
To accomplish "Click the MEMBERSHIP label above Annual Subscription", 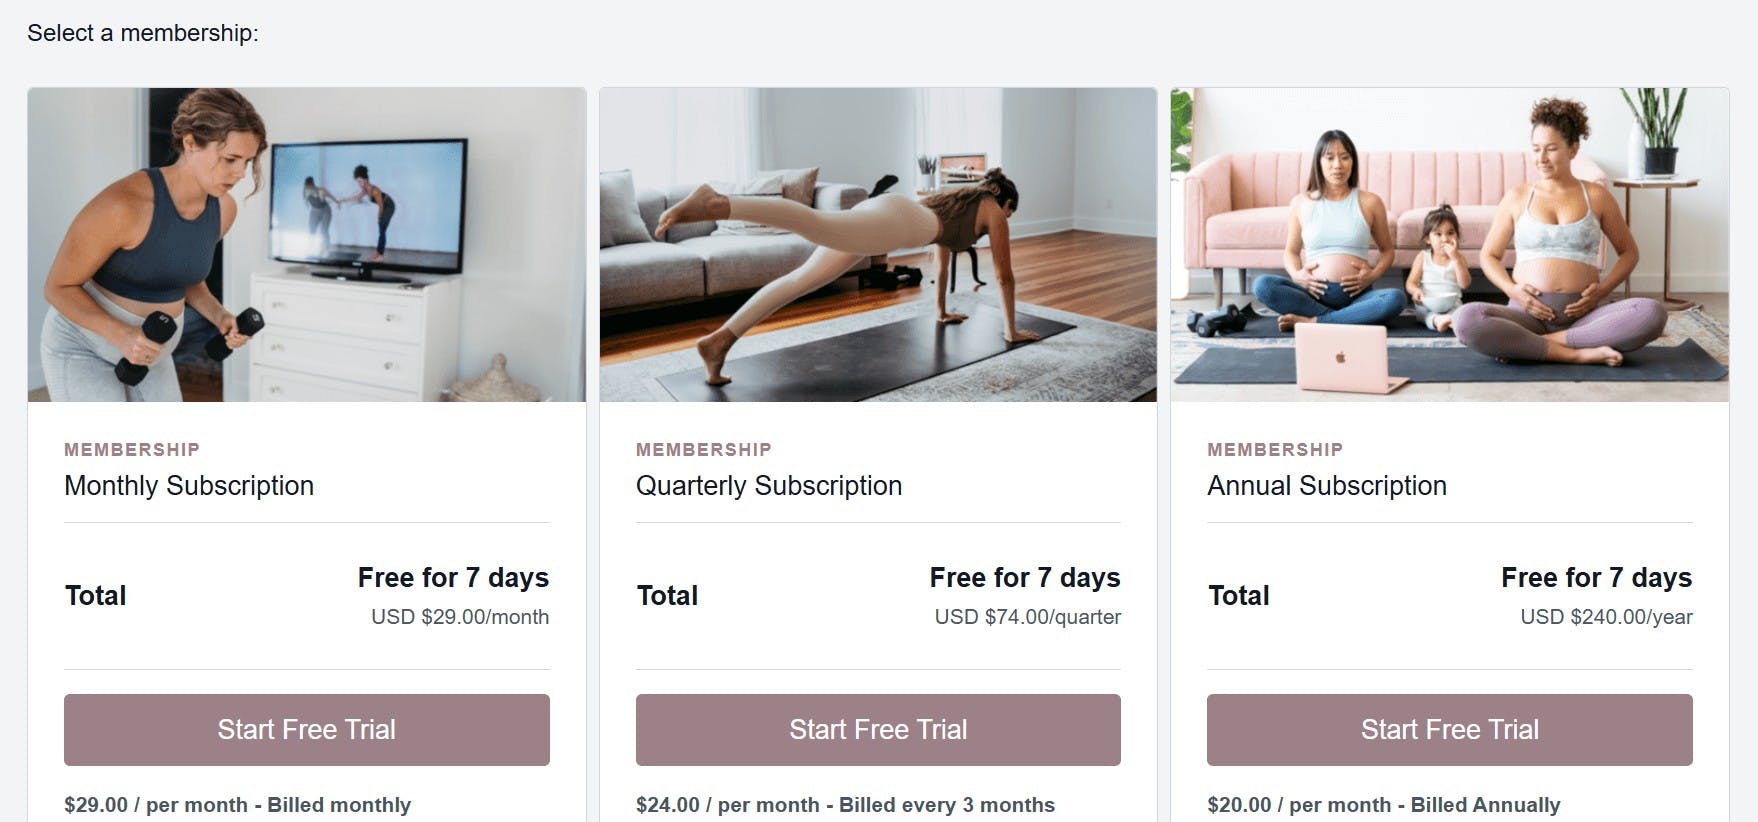I will (x=1275, y=450).
